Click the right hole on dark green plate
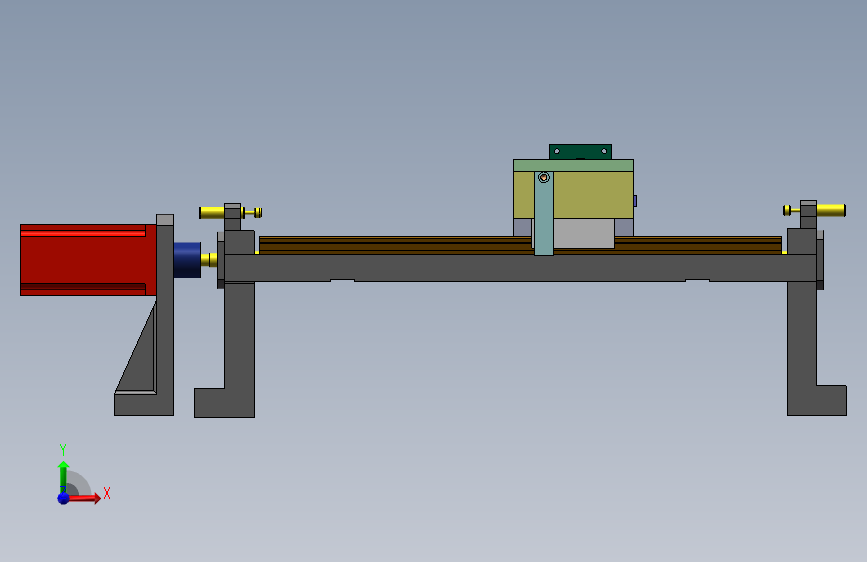Image resolution: width=867 pixels, height=562 pixels. pyautogui.click(x=604, y=151)
